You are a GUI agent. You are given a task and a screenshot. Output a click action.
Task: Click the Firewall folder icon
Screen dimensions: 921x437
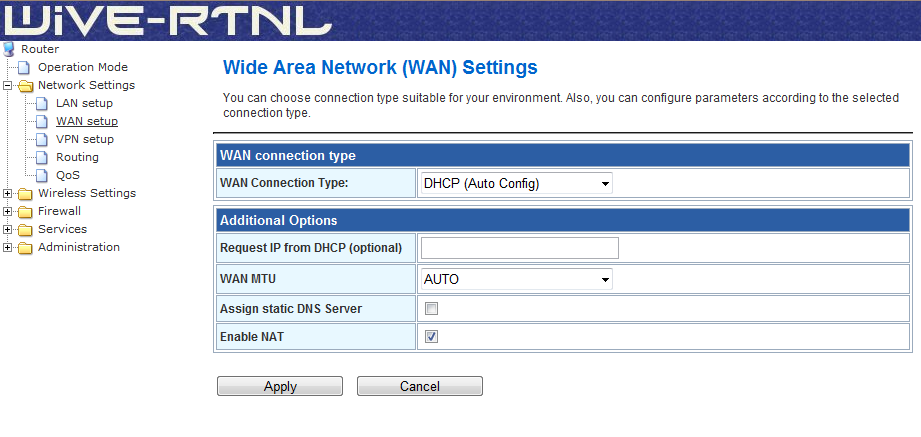26,211
